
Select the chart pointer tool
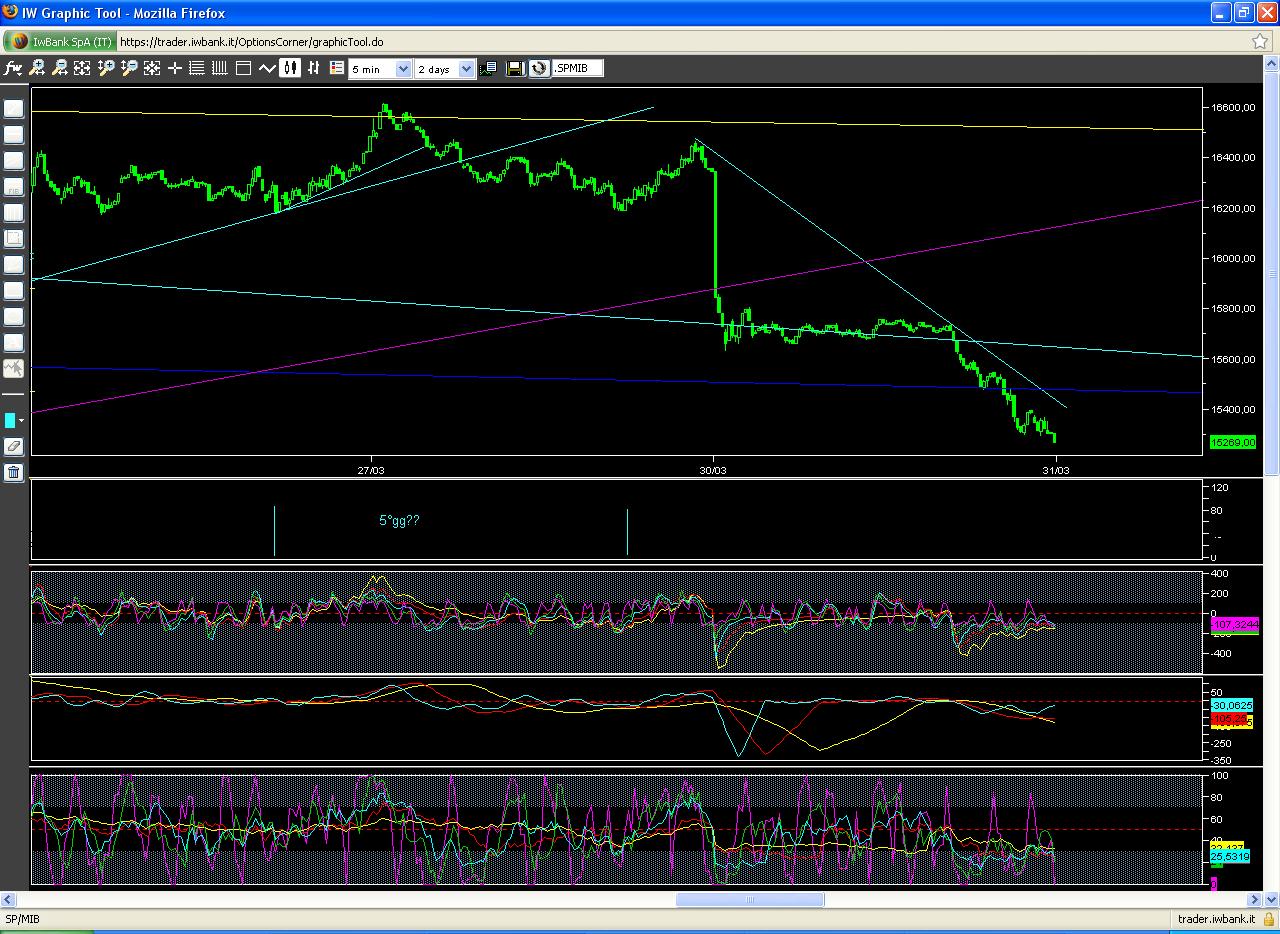[13, 368]
